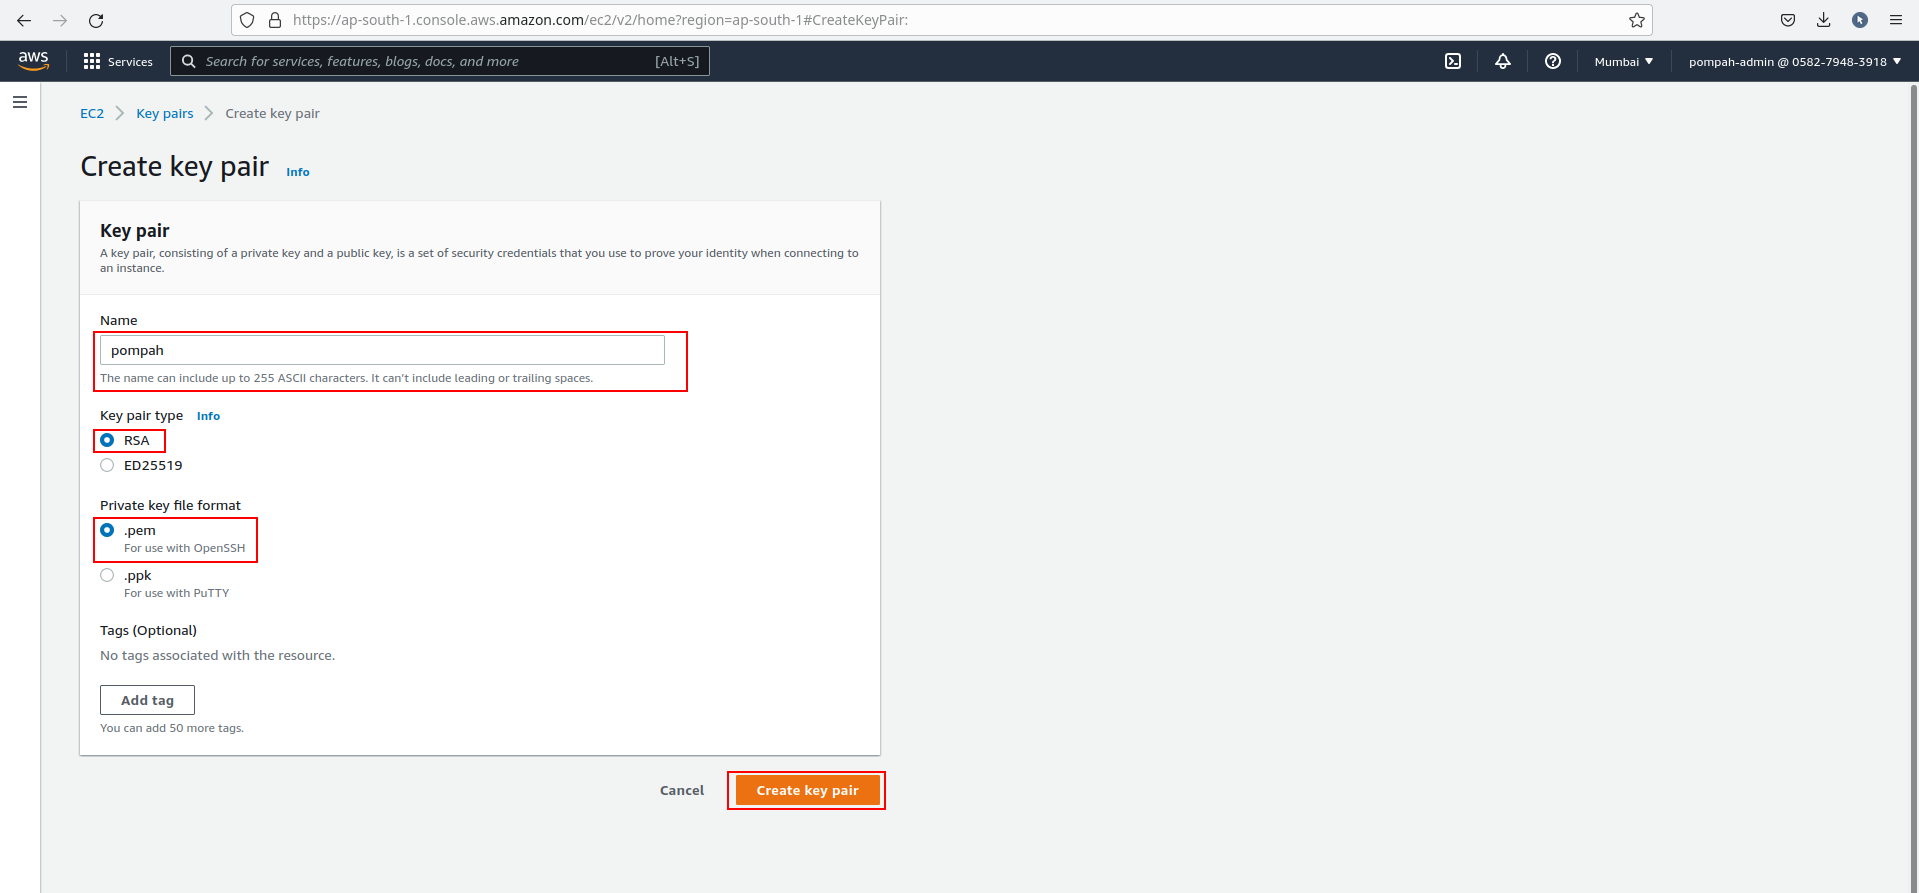The height and width of the screenshot is (893, 1919).
Task: Click the AWS logo home icon
Action: 33,61
